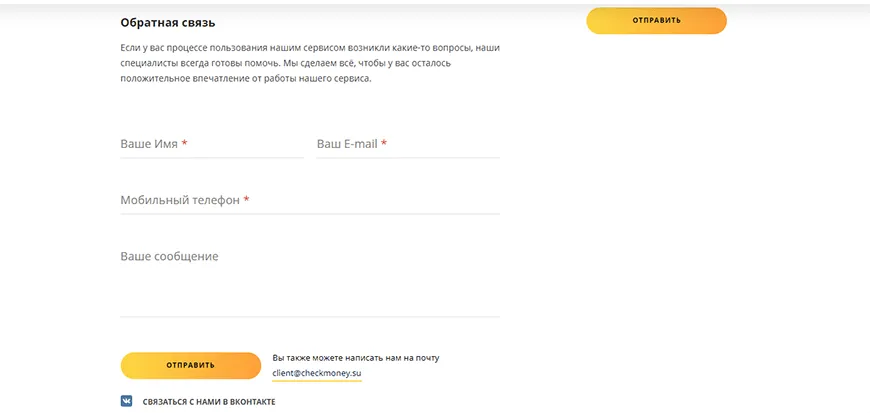Open the client@checkmoney.su email link
This screenshot has width=870, height=413.
pyautogui.click(x=316, y=373)
